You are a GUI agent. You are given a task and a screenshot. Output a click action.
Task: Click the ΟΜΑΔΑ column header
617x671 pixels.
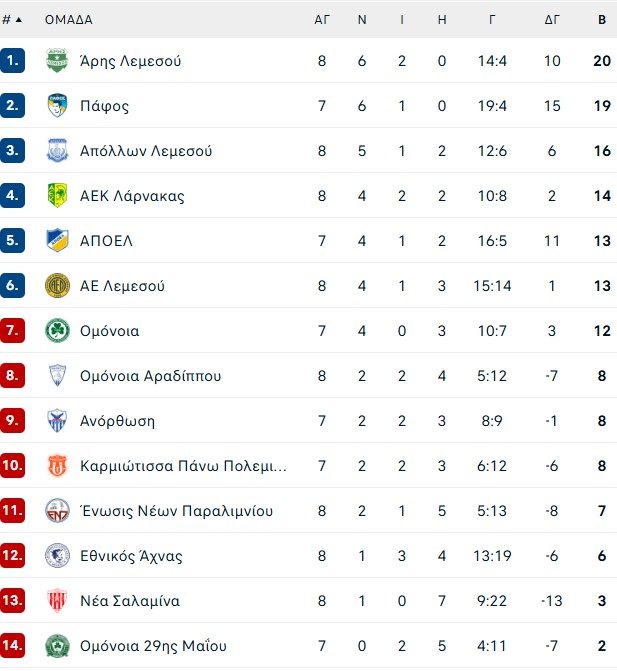[x=68, y=20]
